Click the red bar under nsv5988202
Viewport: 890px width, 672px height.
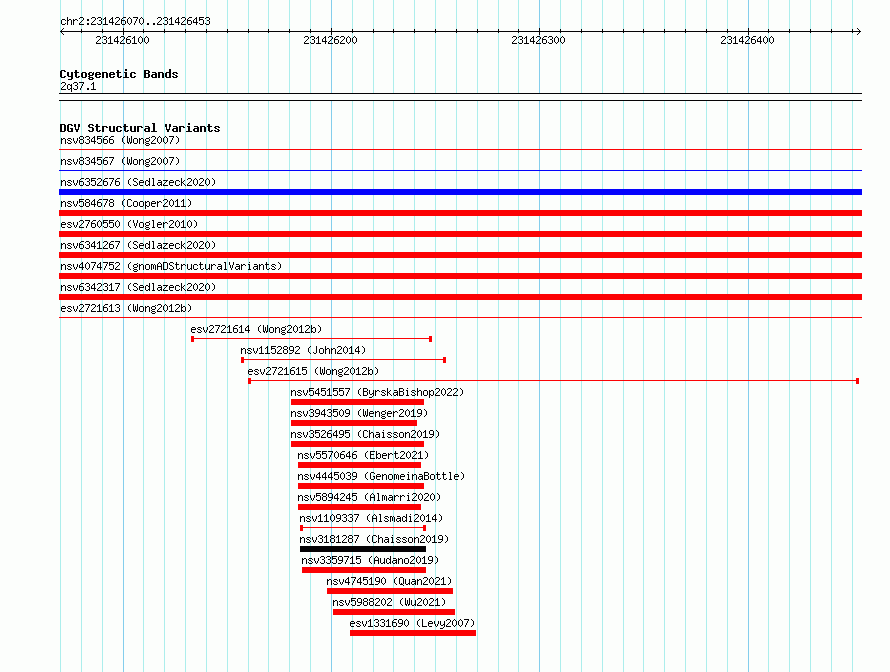(x=394, y=612)
